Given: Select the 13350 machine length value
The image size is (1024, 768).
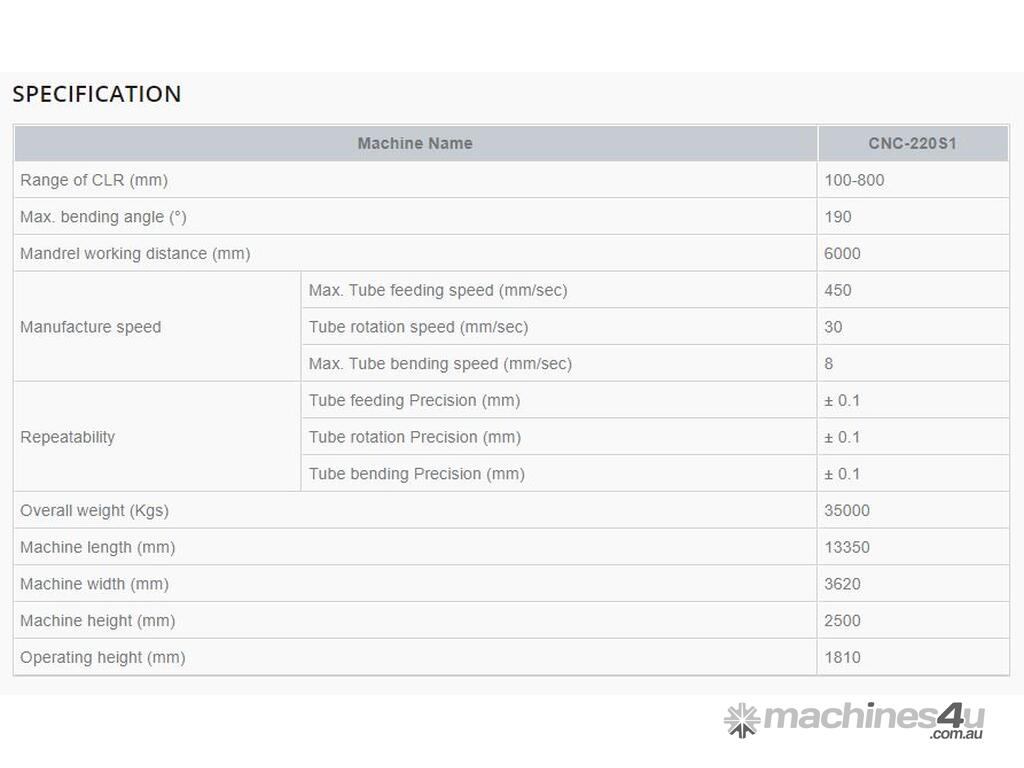Looking at the screenshot, I should [846, 547].
